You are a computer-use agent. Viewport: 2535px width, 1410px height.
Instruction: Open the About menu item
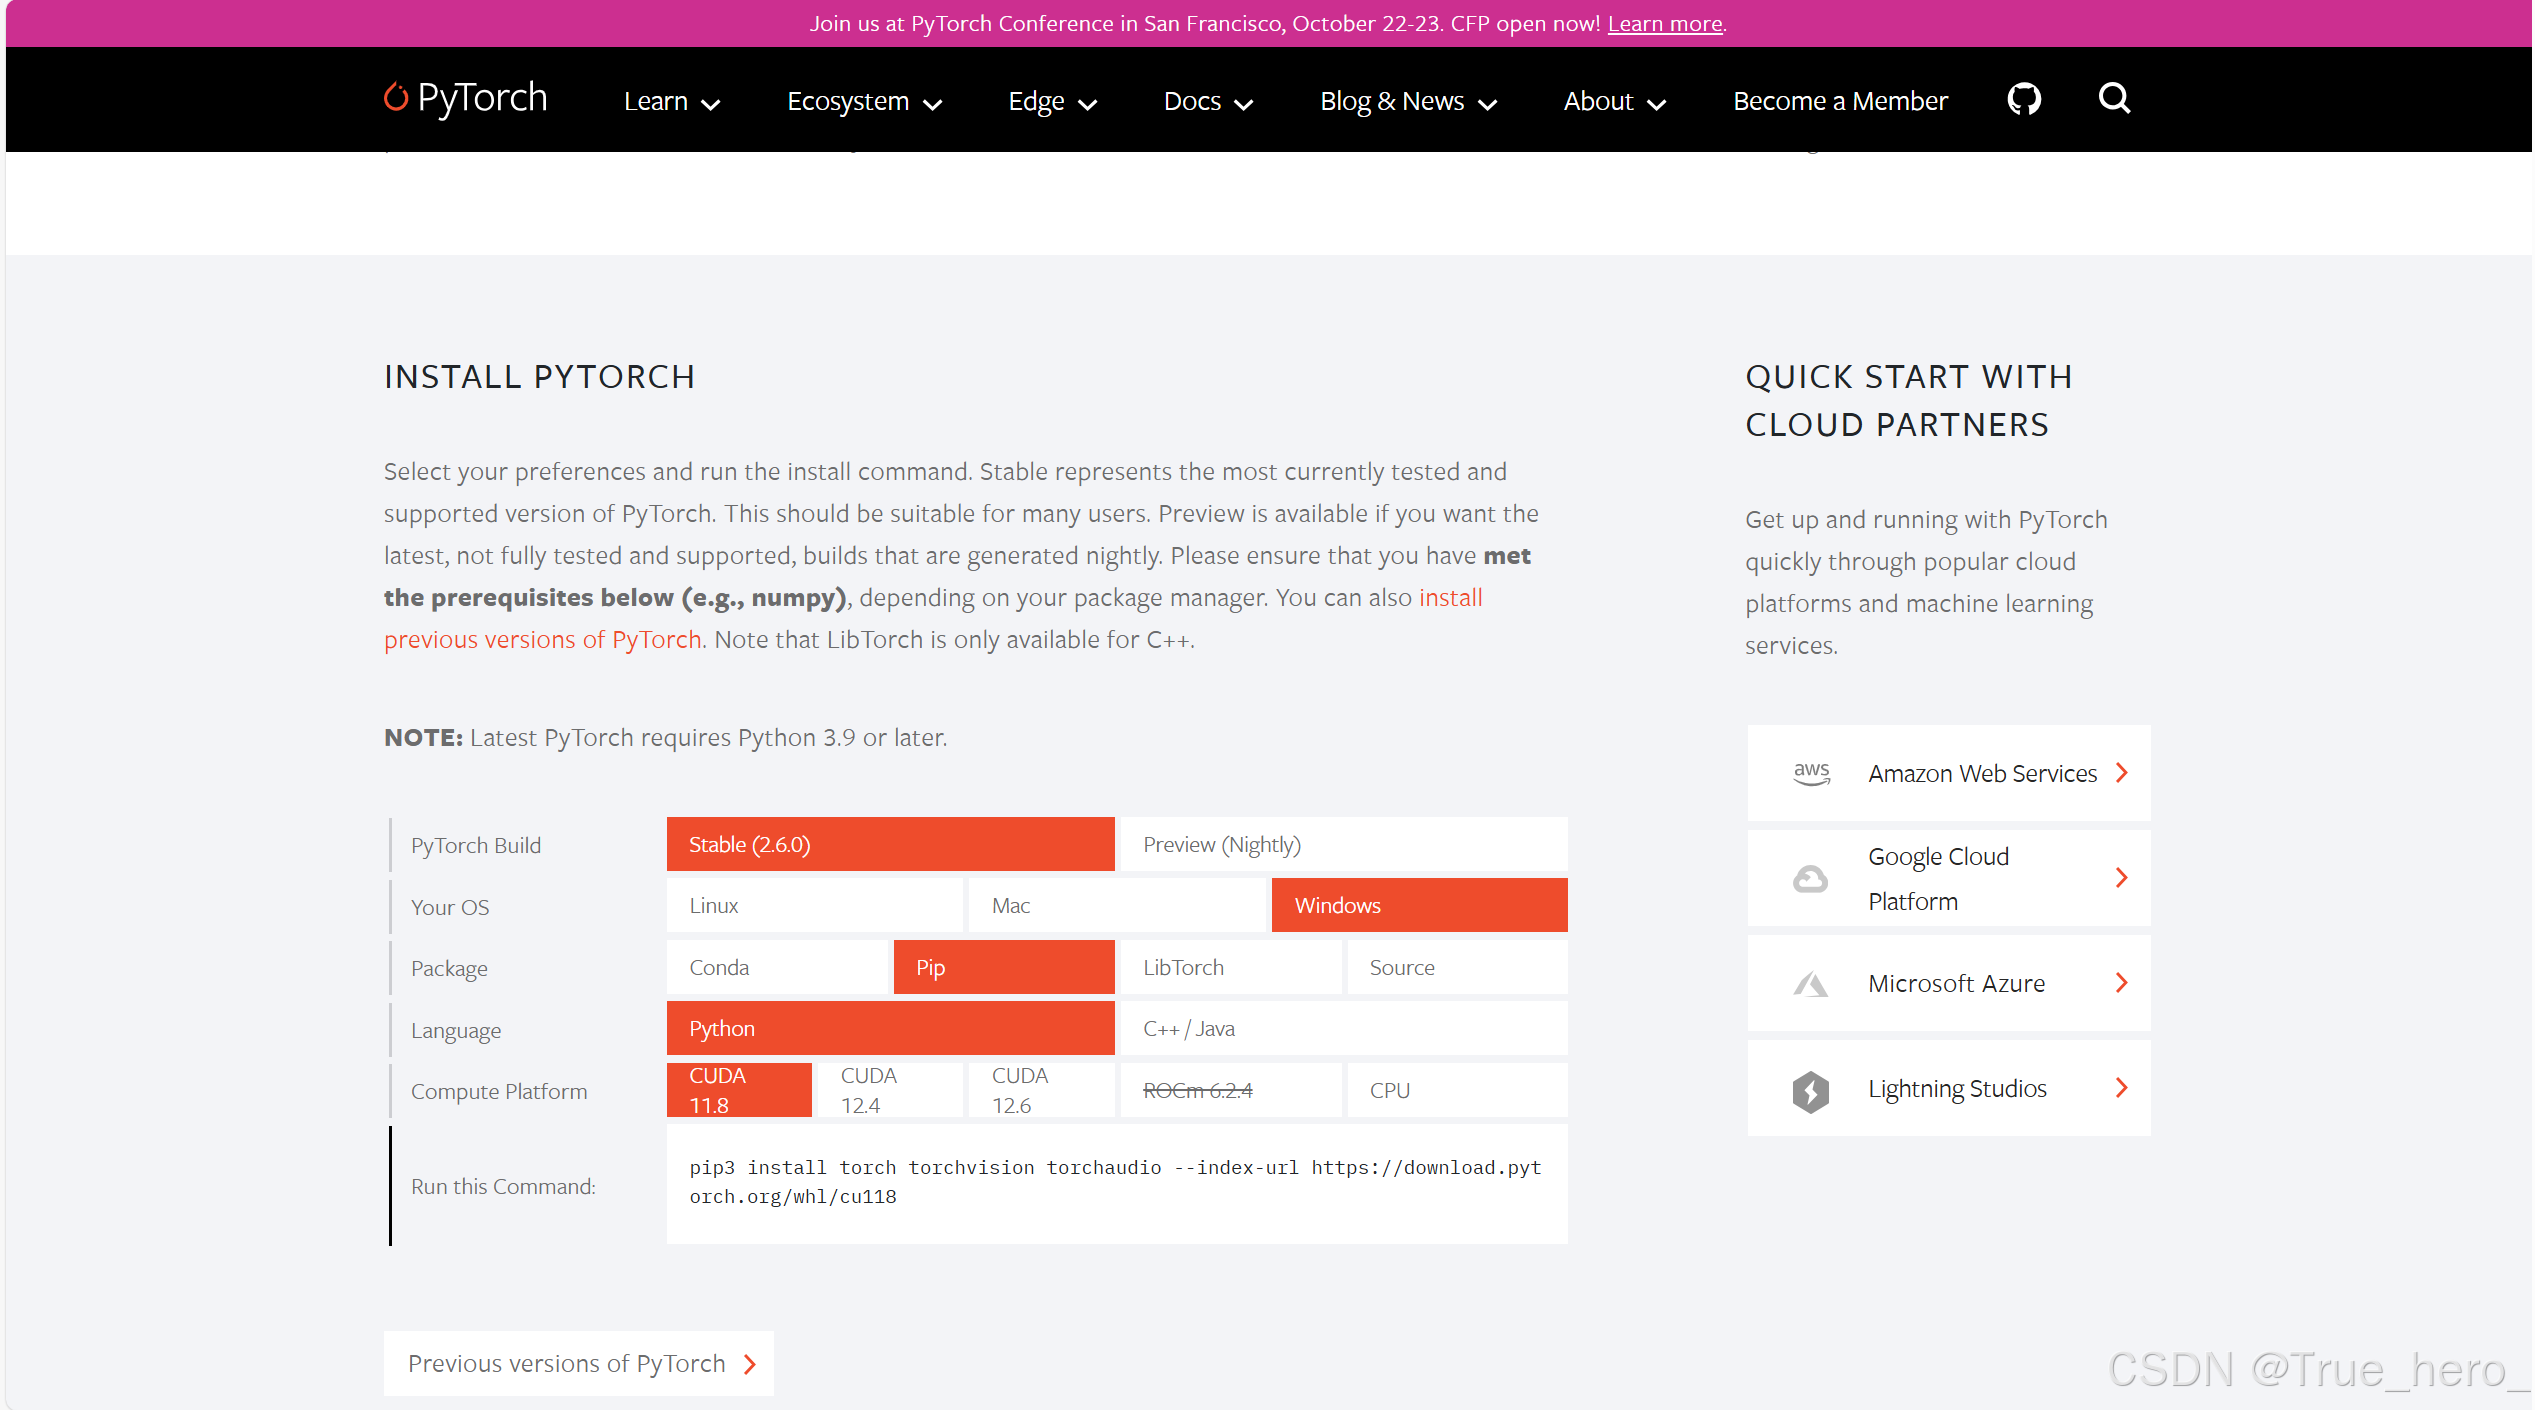1614,102
